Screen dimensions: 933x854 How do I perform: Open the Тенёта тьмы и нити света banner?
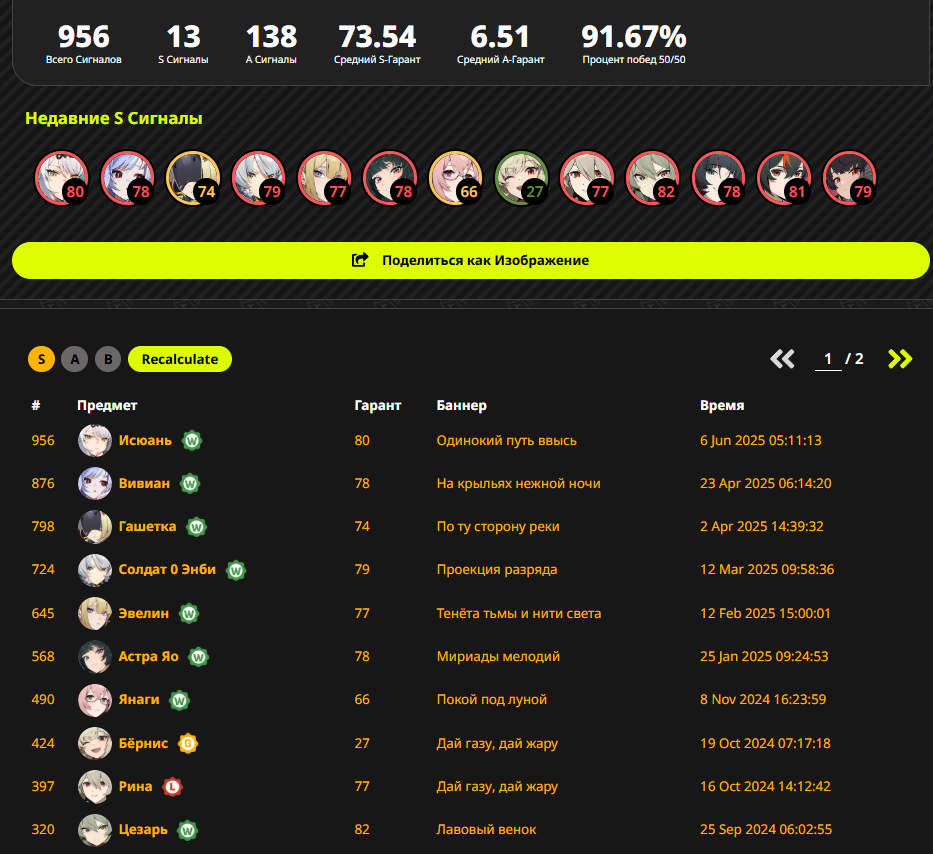[x=519, y=613]
